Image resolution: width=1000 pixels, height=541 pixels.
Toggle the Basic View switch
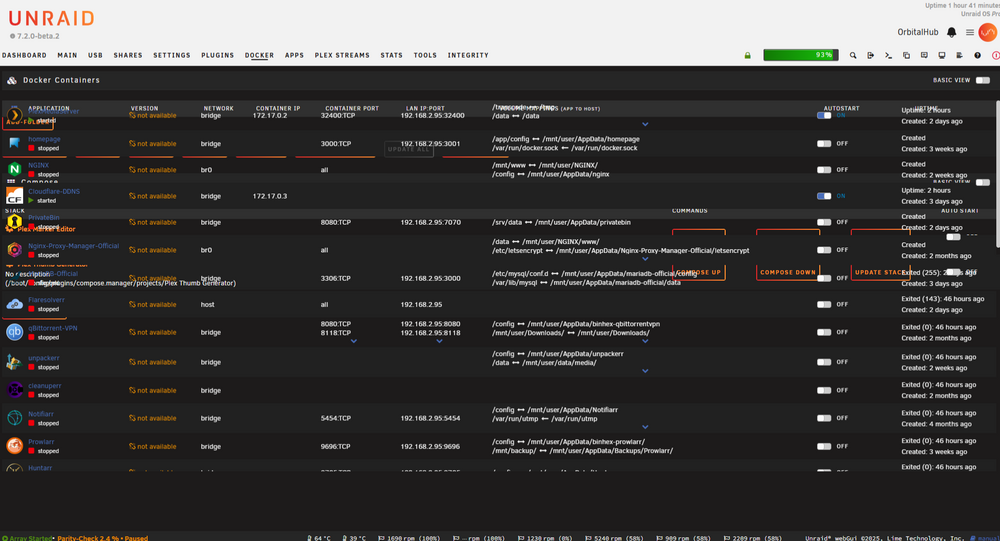[983, 80]
